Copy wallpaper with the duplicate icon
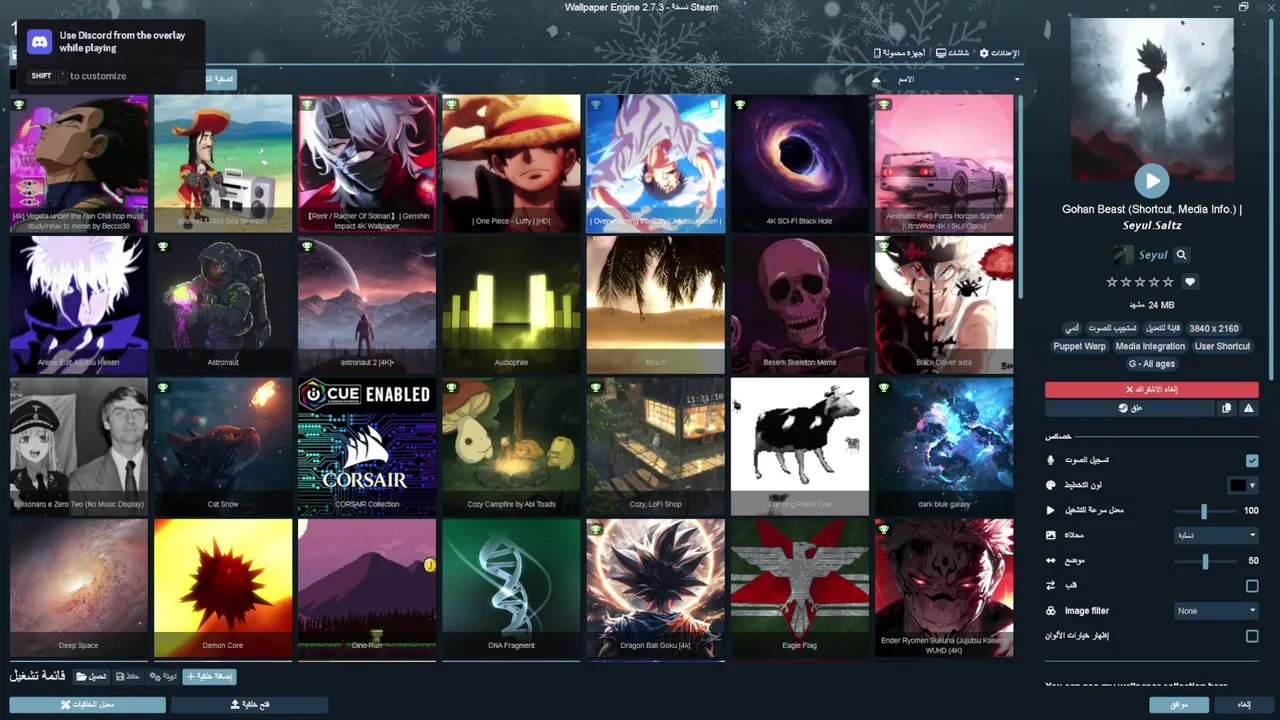 [x=1227, y=408]
